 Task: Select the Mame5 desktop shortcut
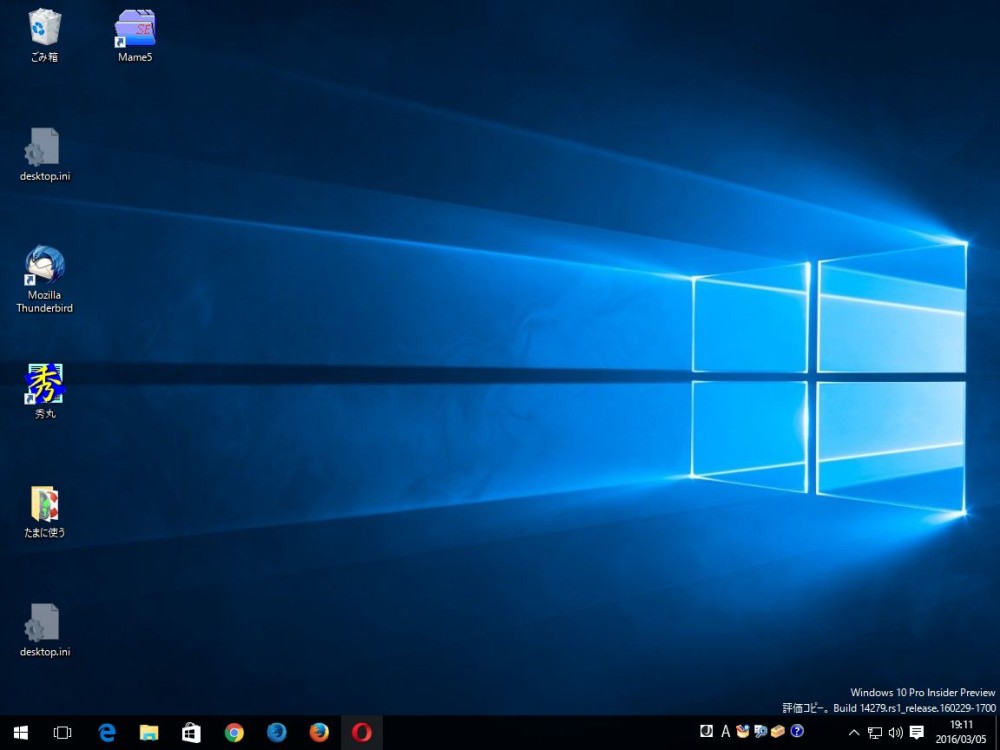[135, 28]
